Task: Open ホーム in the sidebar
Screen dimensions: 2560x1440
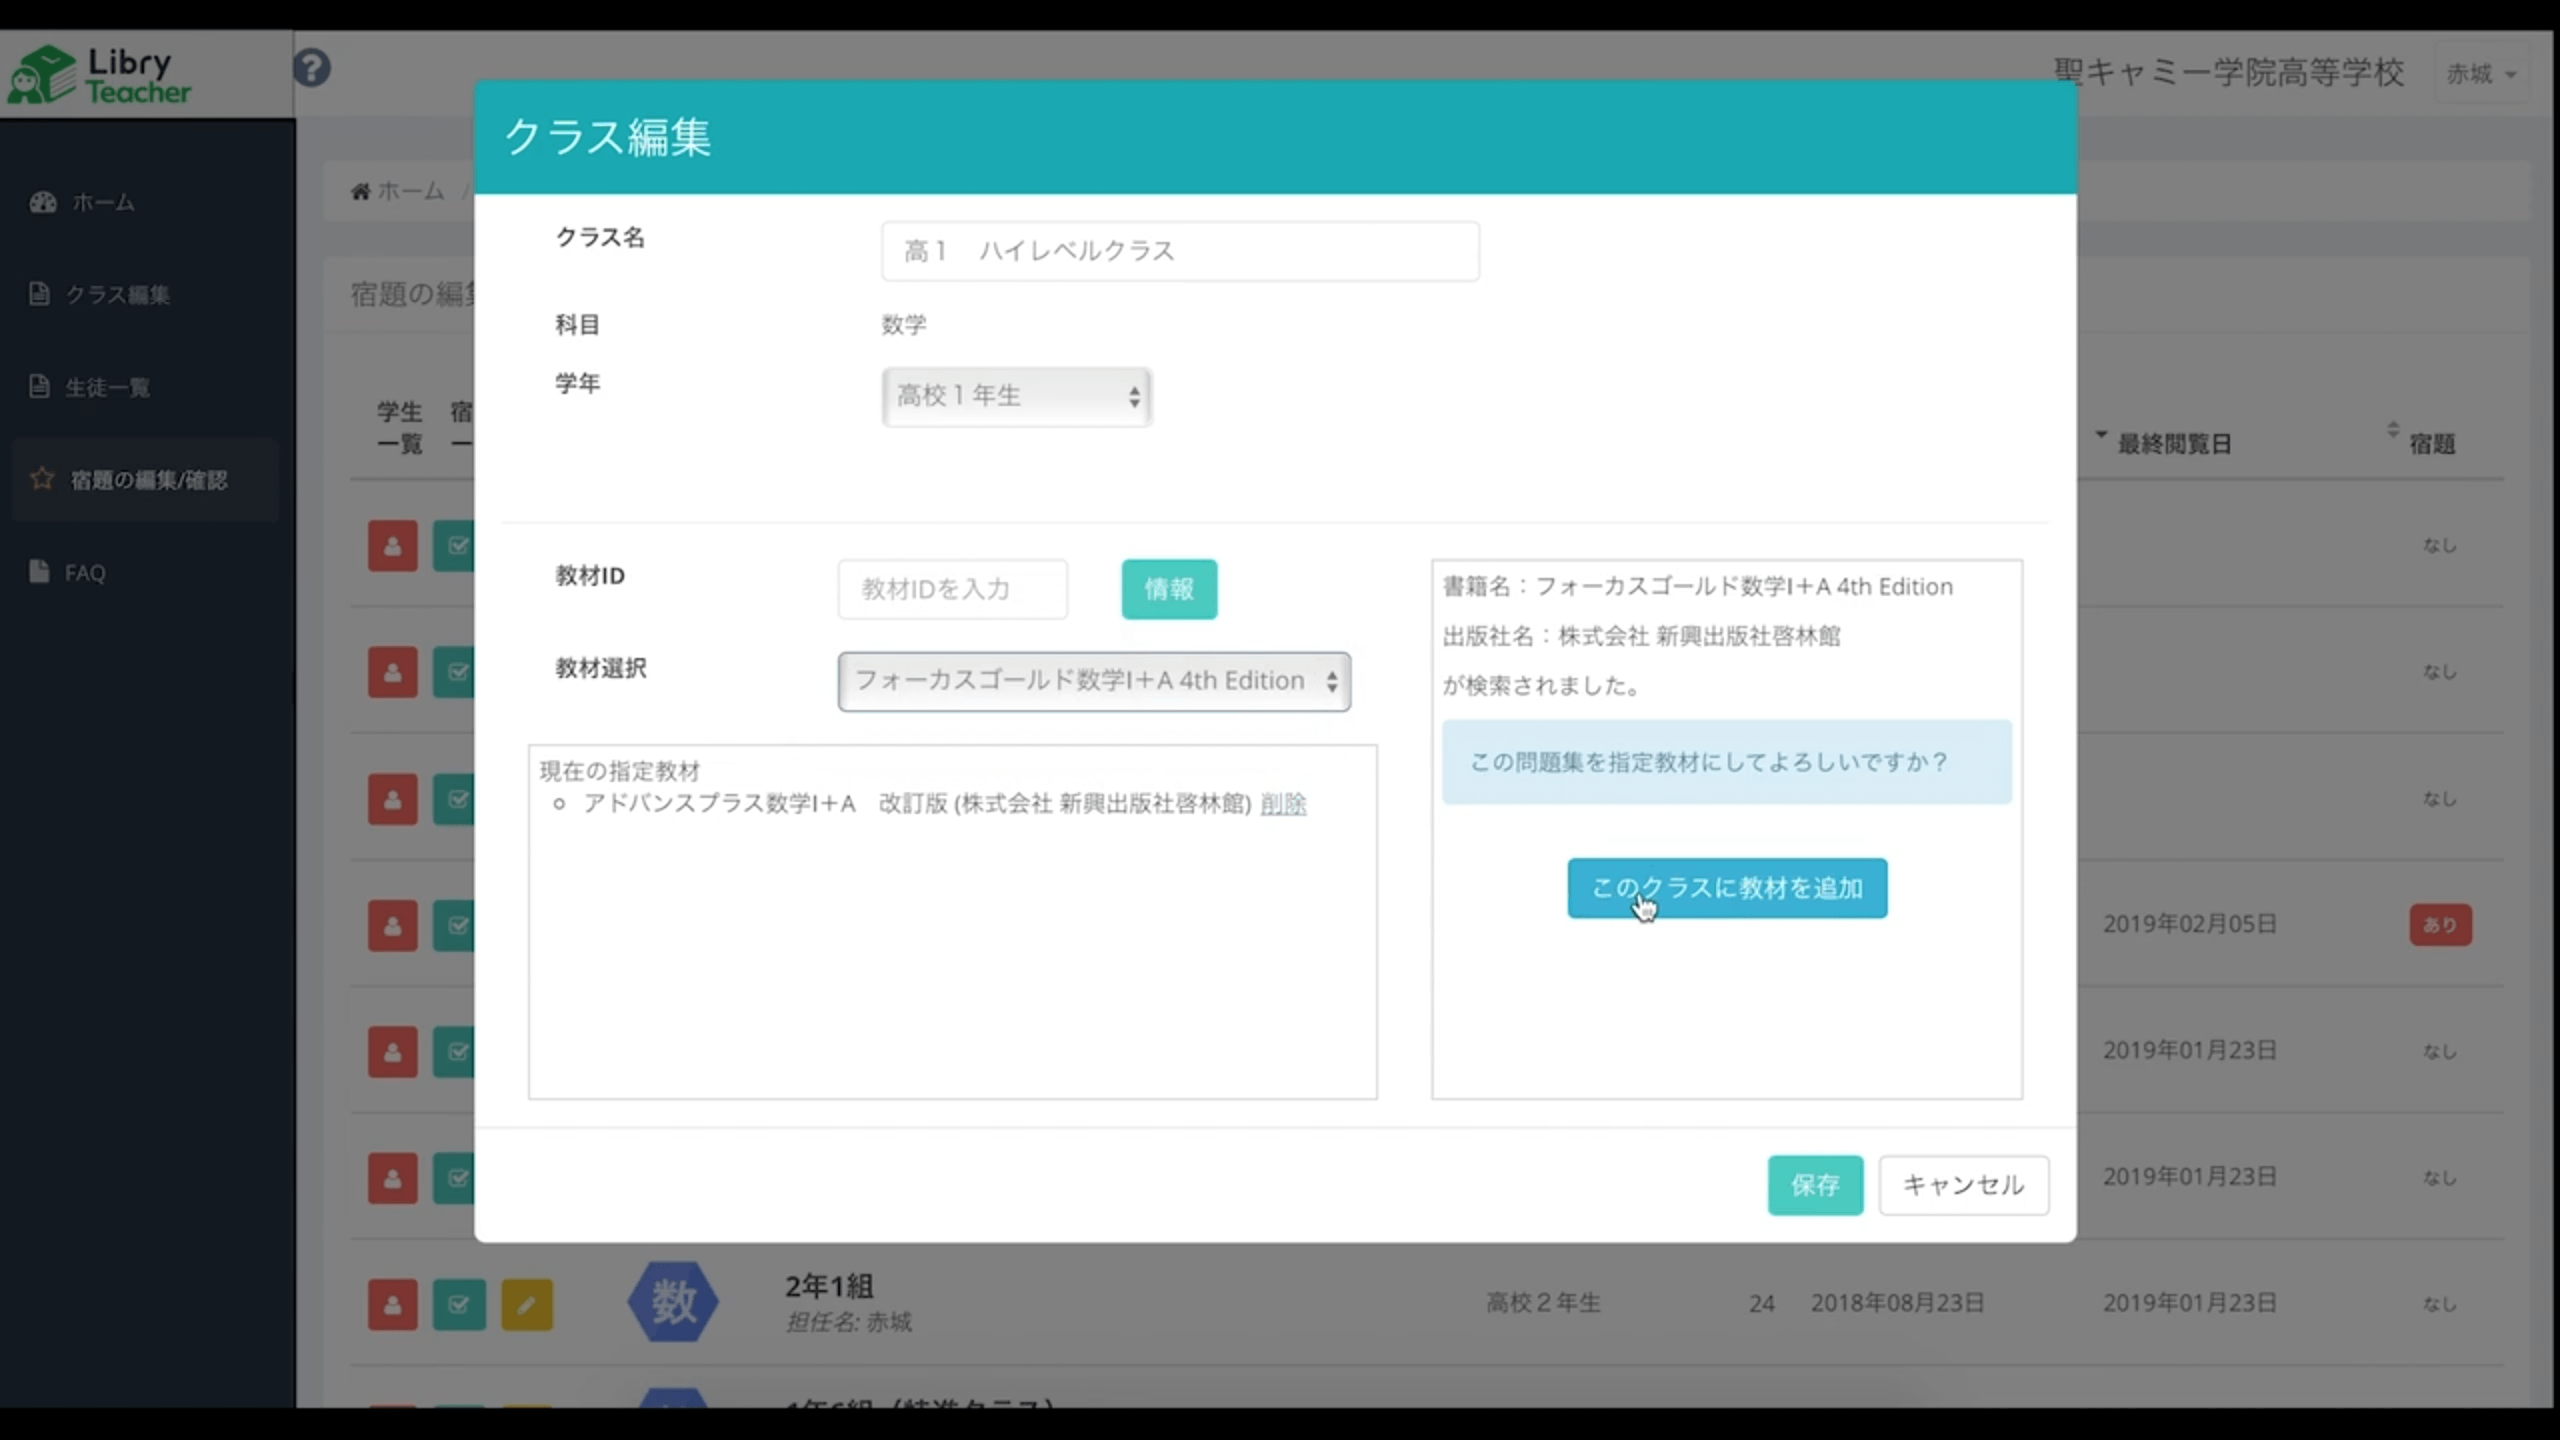Action: coord(102,202)
